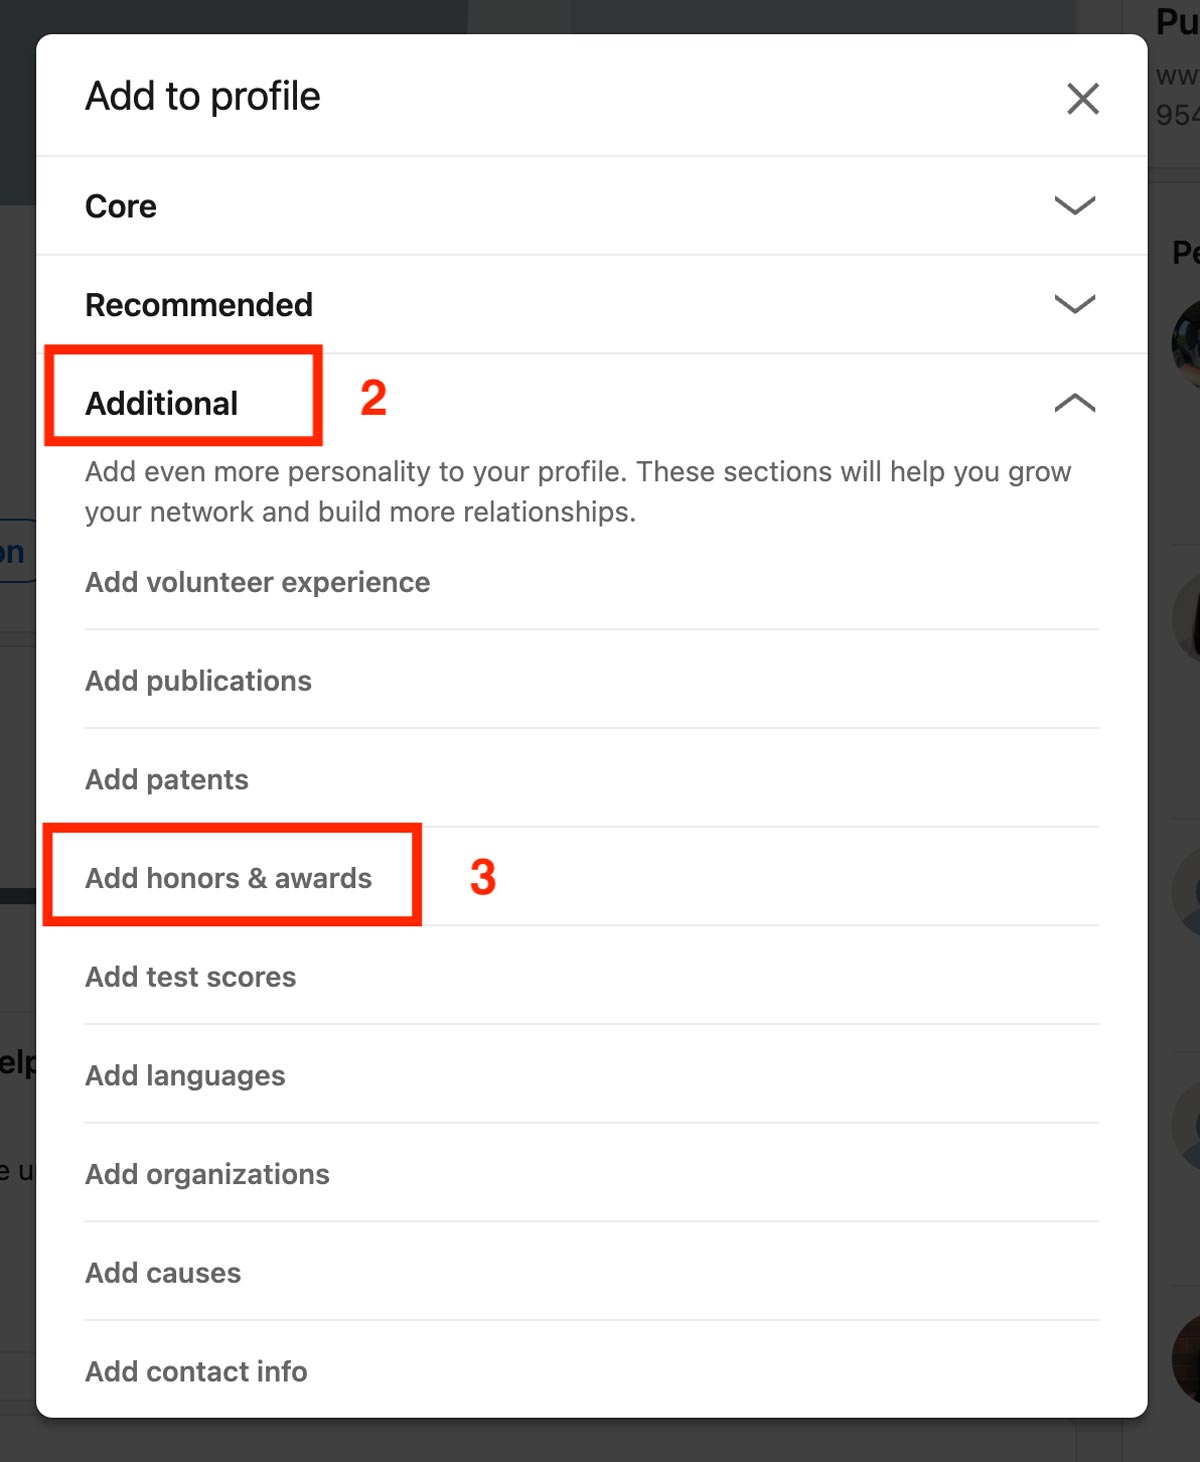Open the Additional section header
Viewport: 1200px width, 1462px height.
coord(162,403)
